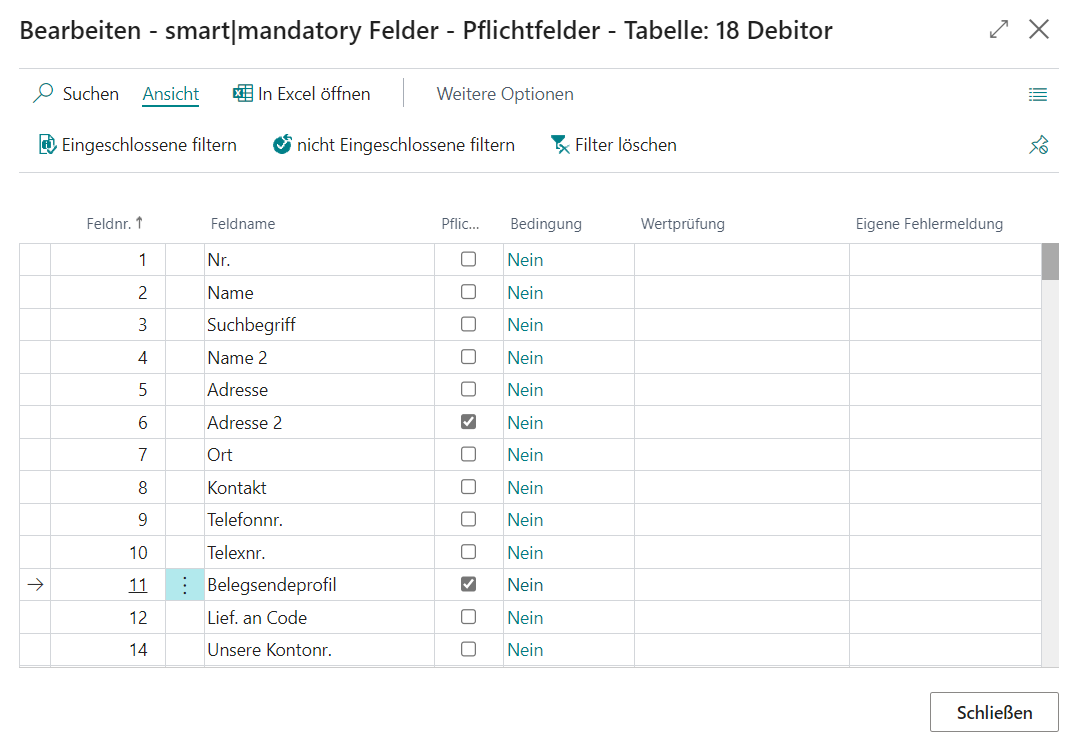Select the Ansicht menu item
1072x752 pixels.
pyautogui.click(x=170, y=93)
